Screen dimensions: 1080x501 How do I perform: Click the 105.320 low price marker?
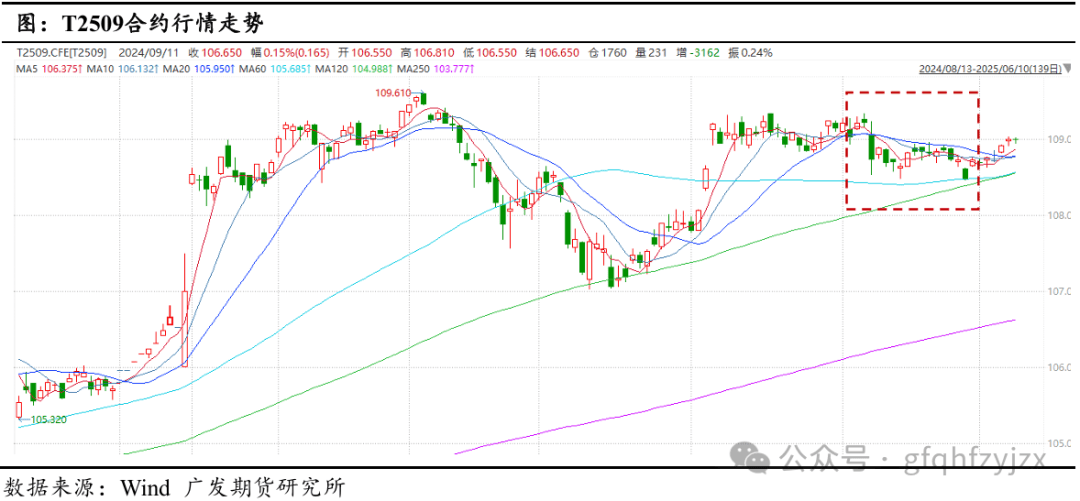point(48,420)
